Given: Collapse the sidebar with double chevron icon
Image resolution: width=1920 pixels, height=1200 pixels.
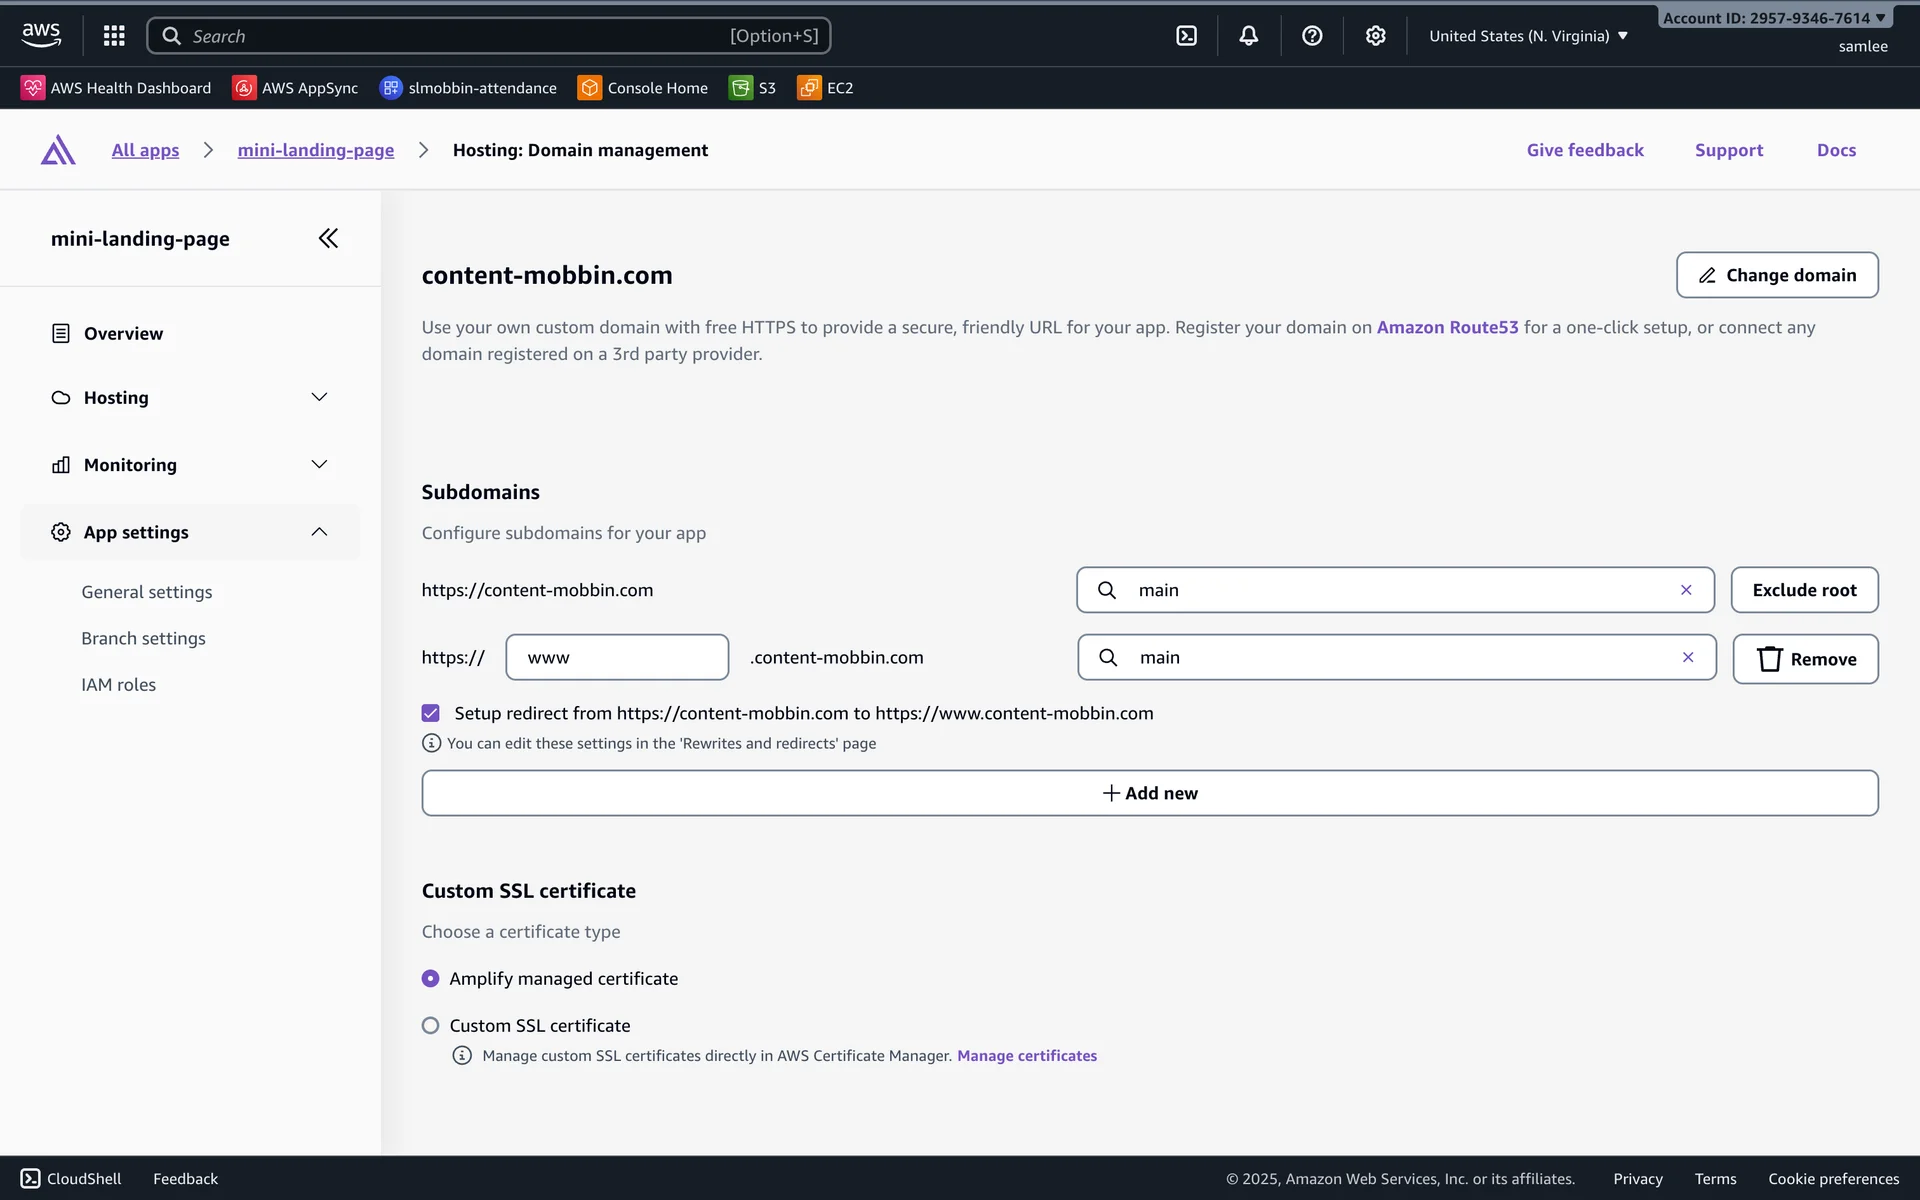Looking at the screenshot, I should click(x=328, y=238).
